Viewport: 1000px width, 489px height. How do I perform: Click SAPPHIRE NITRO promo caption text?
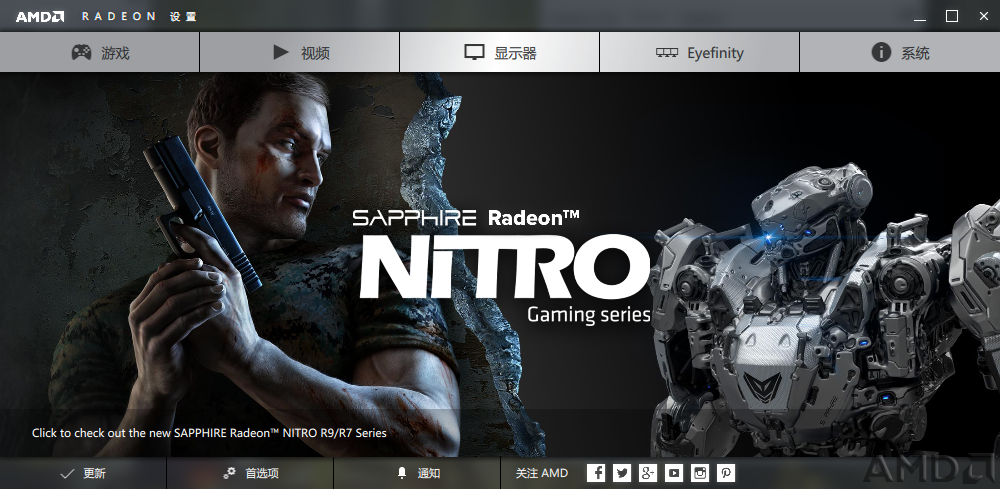[x=209, y=433]
